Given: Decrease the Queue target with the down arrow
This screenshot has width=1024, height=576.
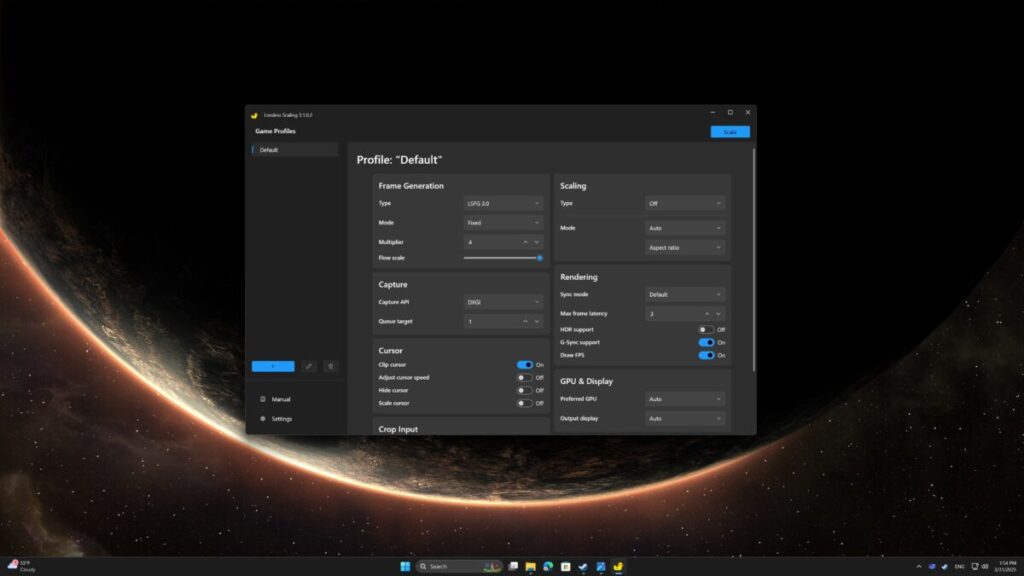Looking at the screenshot, I should (x=537, y=321).
